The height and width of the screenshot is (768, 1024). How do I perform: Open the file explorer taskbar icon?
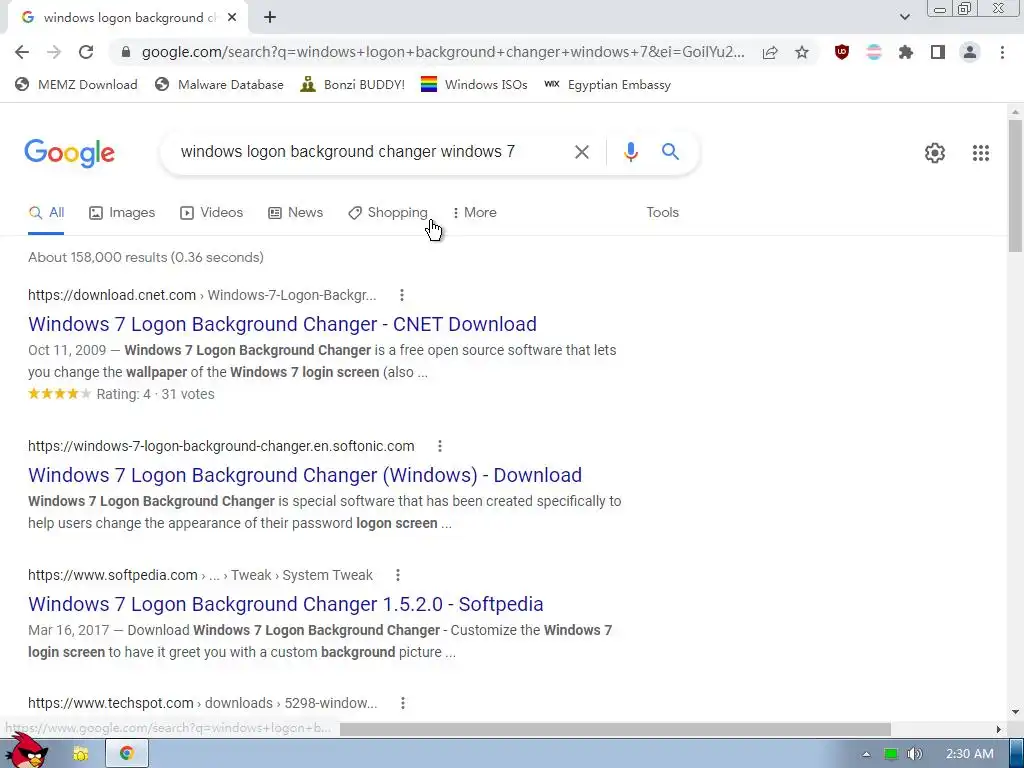pos(80,754)
